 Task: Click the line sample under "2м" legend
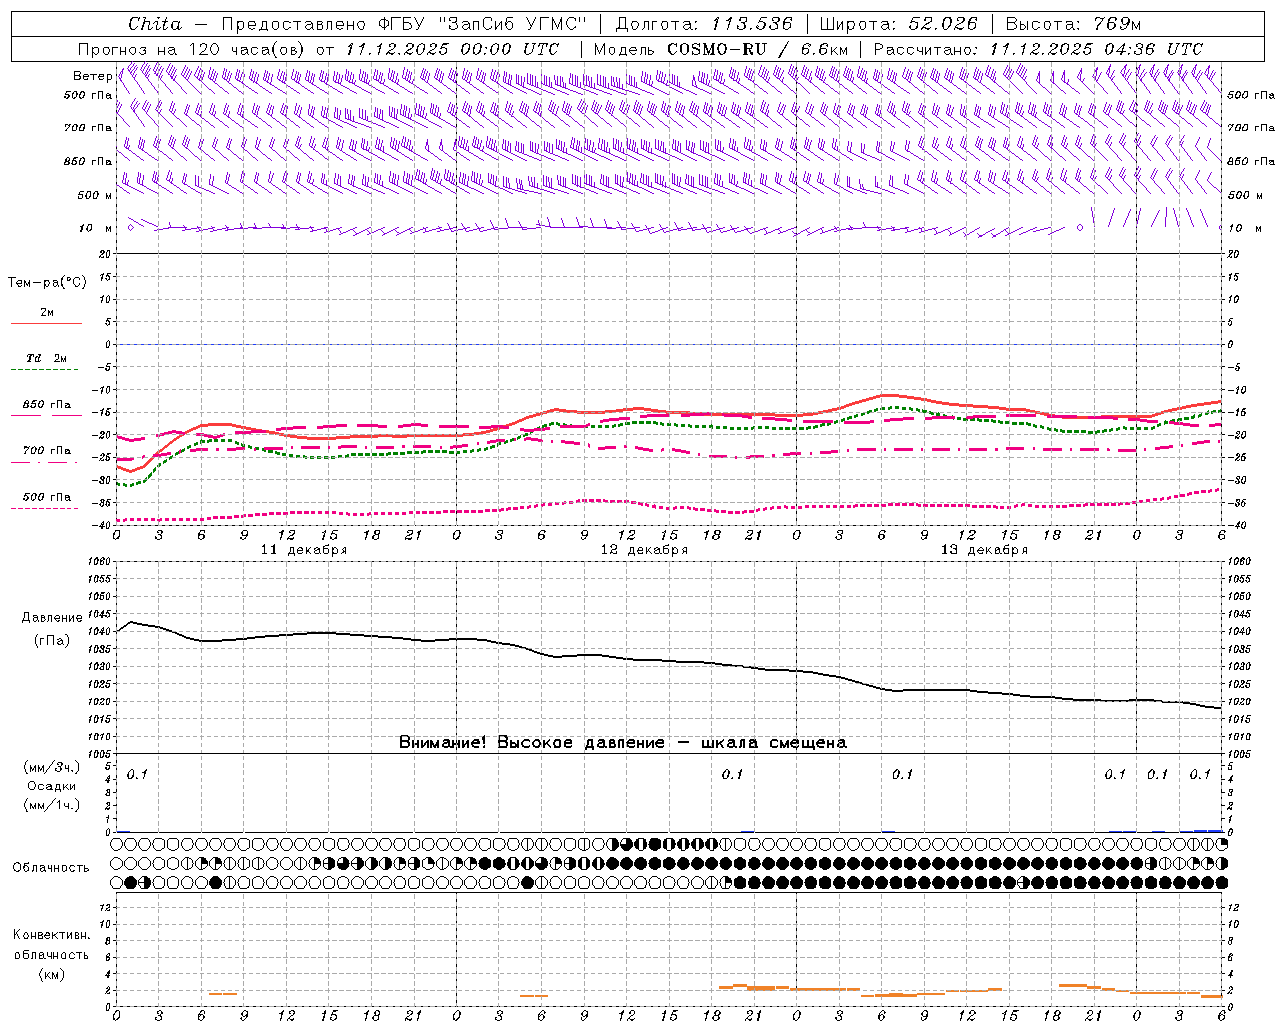tap(46, 324)
